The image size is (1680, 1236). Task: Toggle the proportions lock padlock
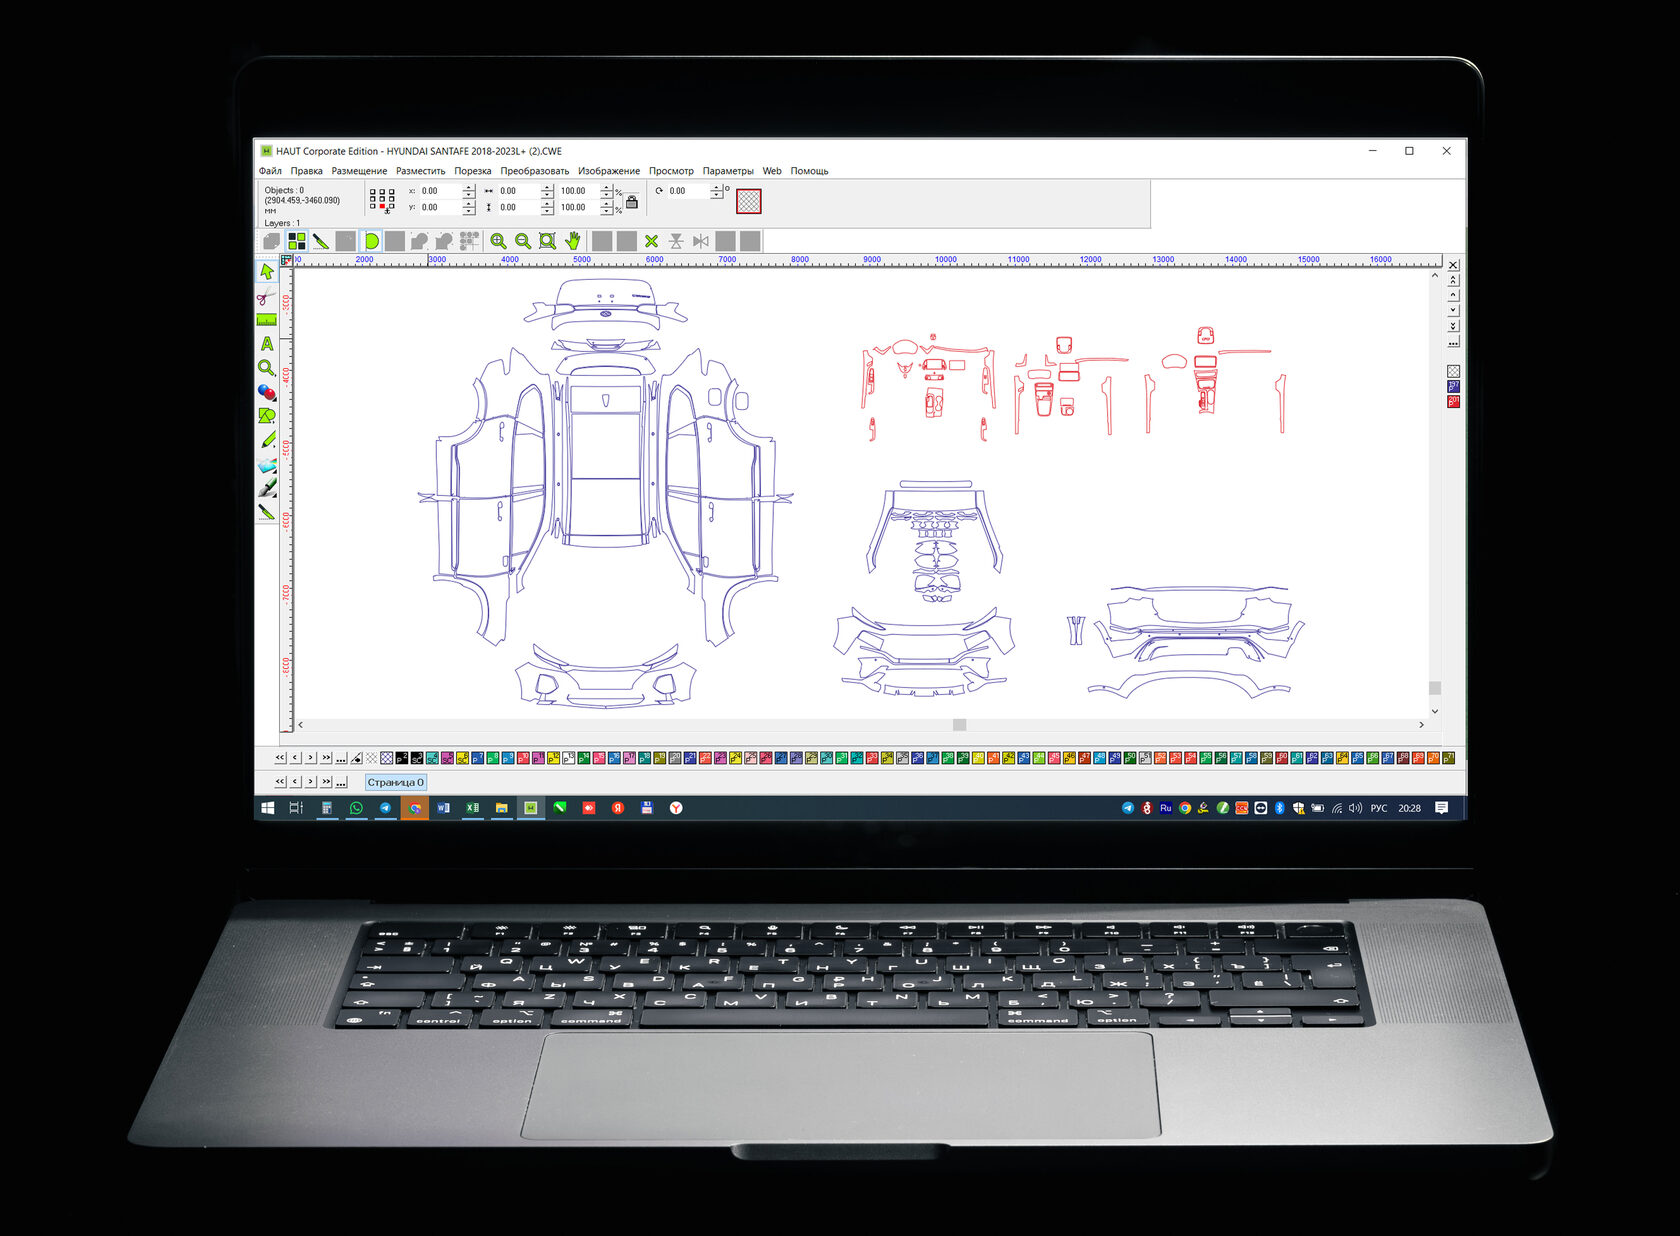(632, 203)
